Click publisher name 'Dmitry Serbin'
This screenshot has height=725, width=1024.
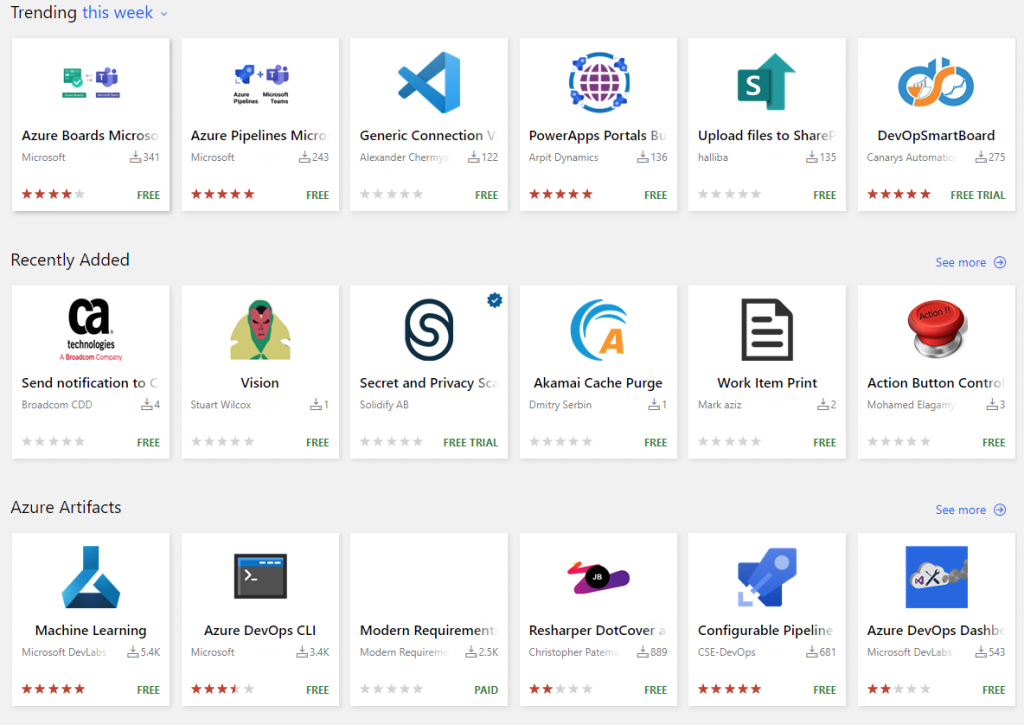[560, 405]
